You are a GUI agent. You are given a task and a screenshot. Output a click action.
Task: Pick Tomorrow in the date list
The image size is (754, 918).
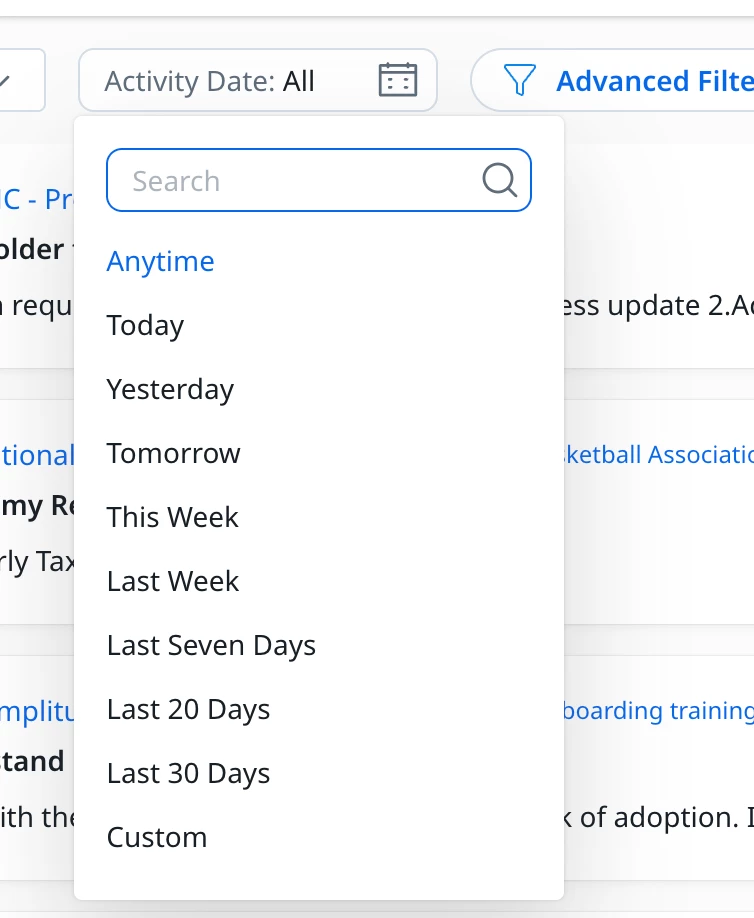(173, 453)
